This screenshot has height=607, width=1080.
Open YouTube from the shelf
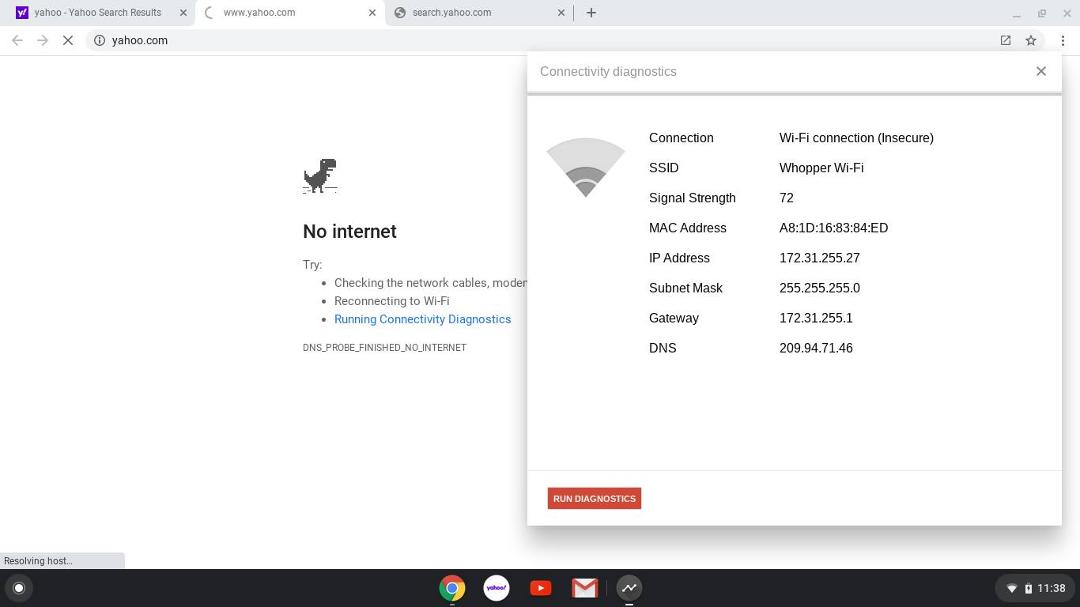pos(540,588)
